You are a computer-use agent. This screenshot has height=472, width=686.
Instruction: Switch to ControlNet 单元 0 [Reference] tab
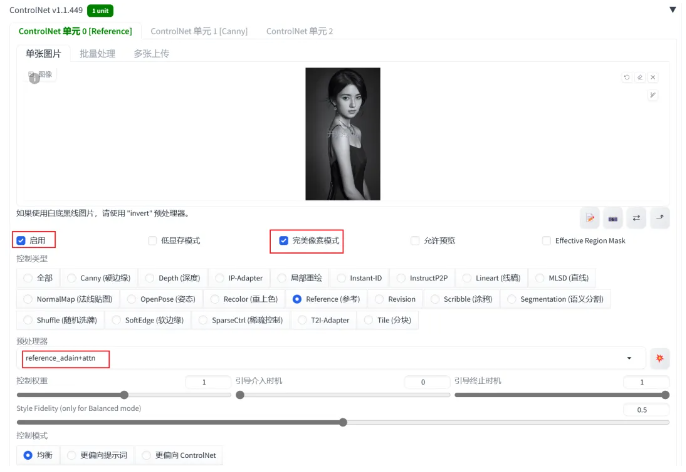tap(75, 31)
